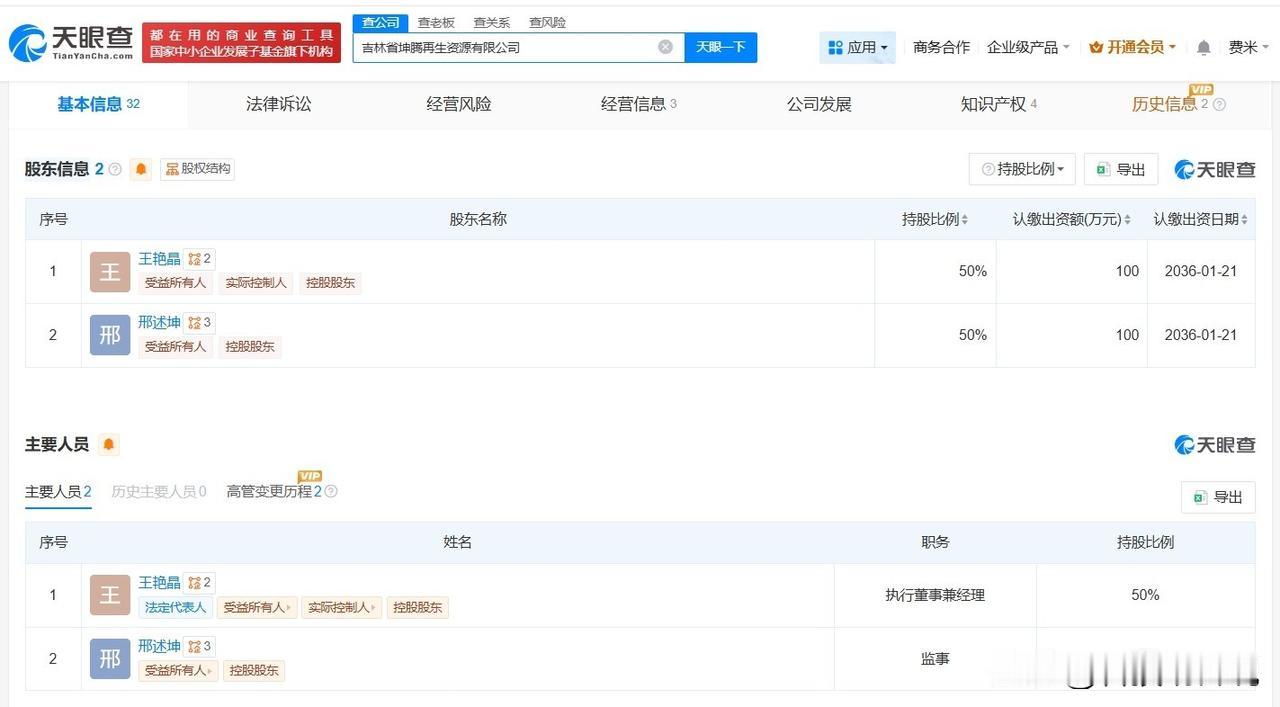Click the notification bell in top bar
The height and width of the screenshot is (707, 1280).
(x=1204, y=47)
